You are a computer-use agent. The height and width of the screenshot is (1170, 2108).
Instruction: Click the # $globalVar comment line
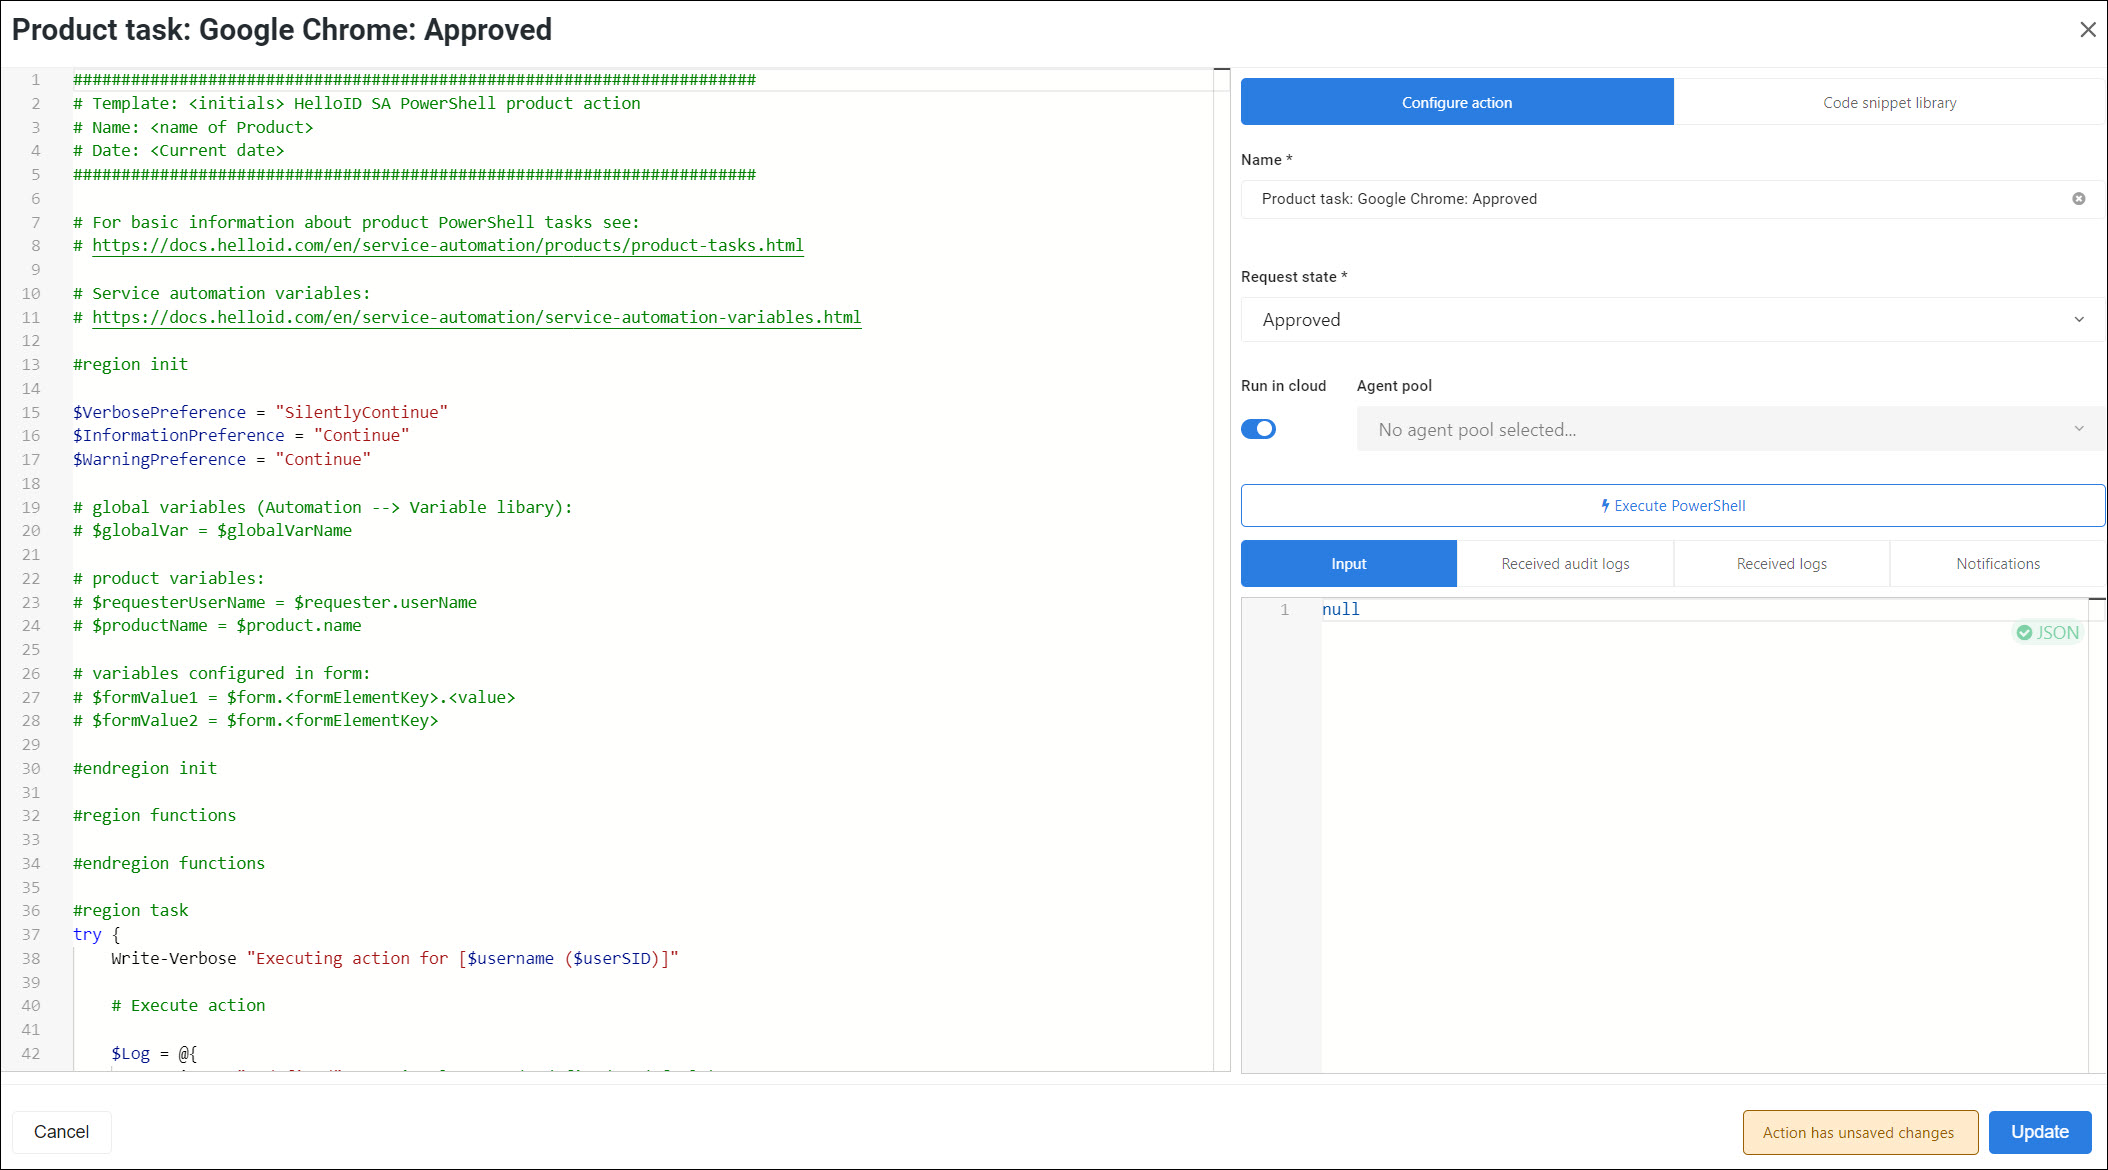(212, 531)
